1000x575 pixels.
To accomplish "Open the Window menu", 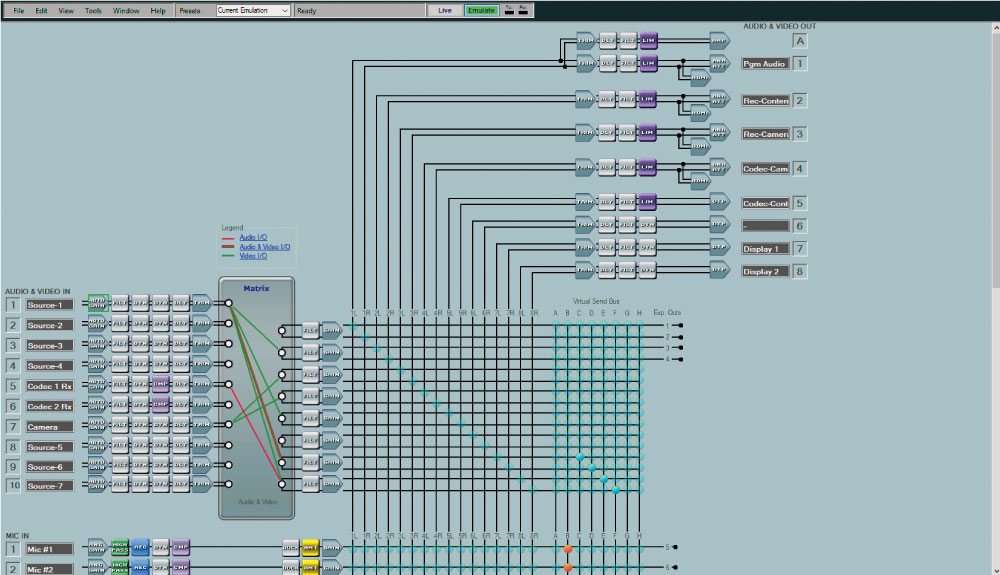I will tap(126, 10).
